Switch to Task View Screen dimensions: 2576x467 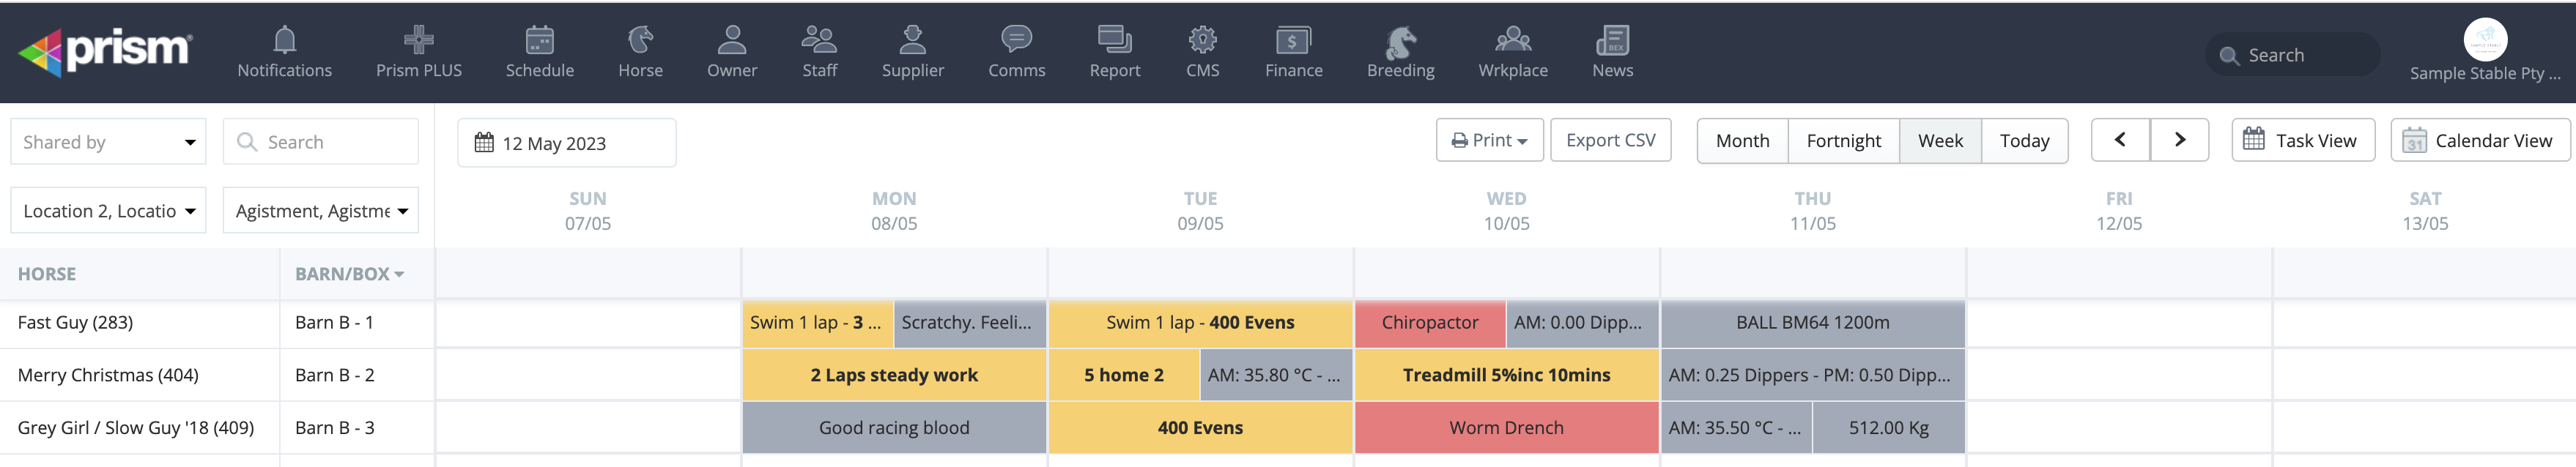(x=2302, y=141)
